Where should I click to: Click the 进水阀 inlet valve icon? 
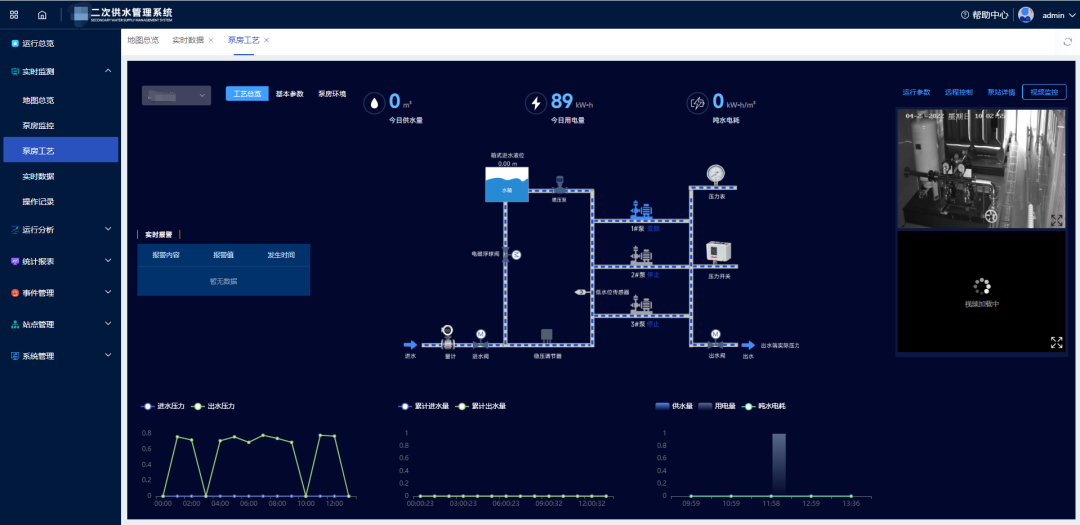[481, 338]
